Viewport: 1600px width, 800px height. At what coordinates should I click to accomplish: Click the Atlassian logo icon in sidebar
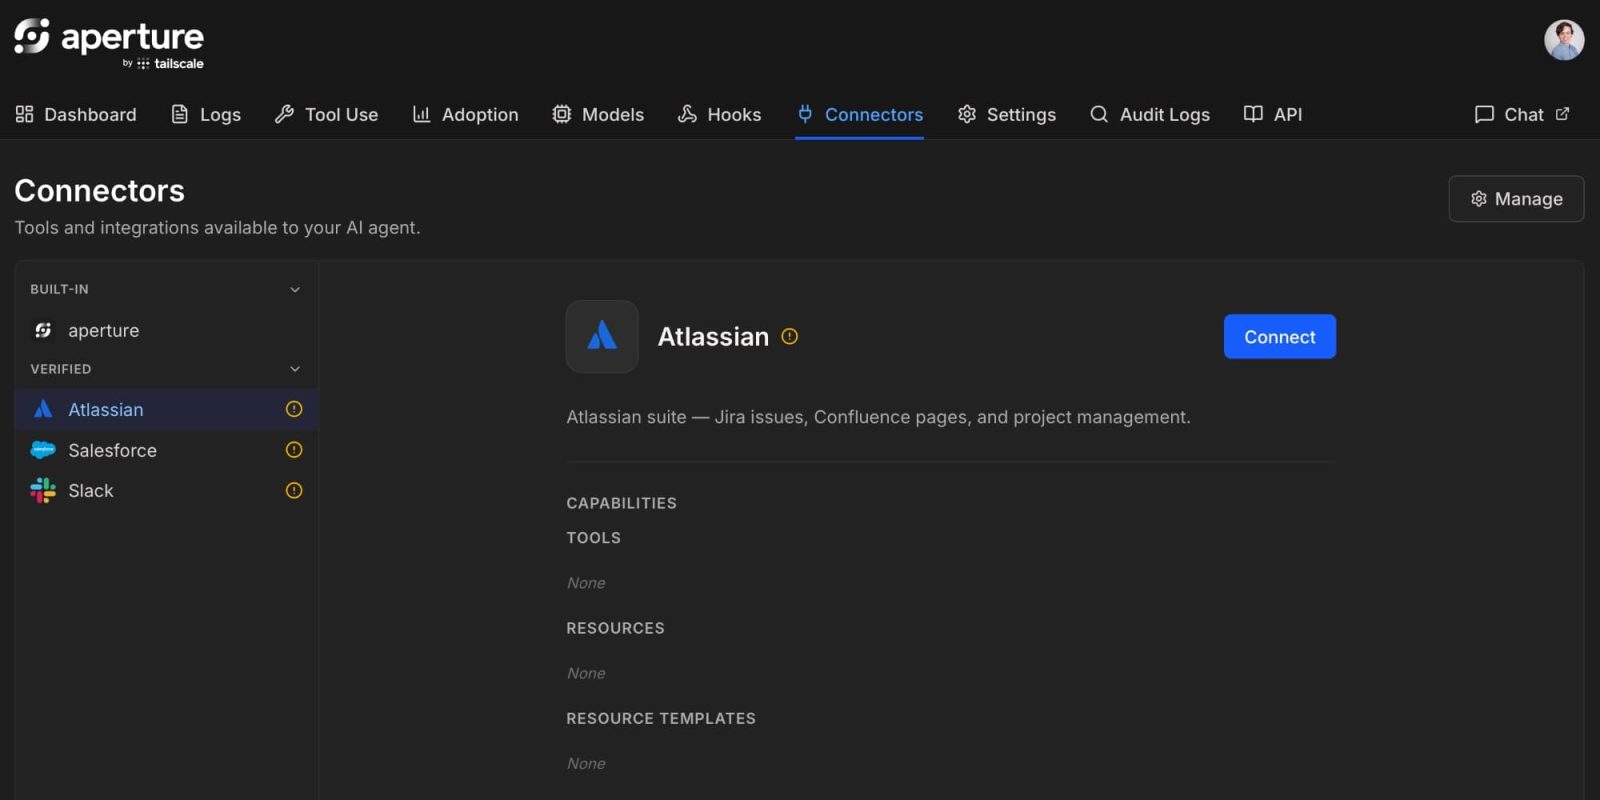pos(43,409)
